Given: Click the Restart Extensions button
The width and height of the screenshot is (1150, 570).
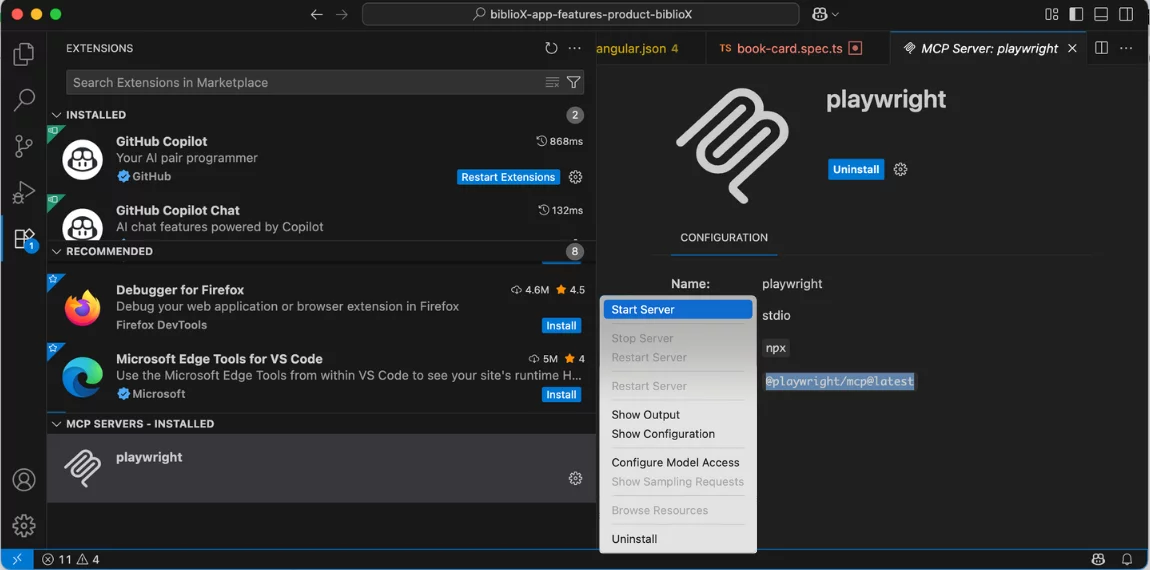Looking at the screenshot, I should click(x=508, y=177).
